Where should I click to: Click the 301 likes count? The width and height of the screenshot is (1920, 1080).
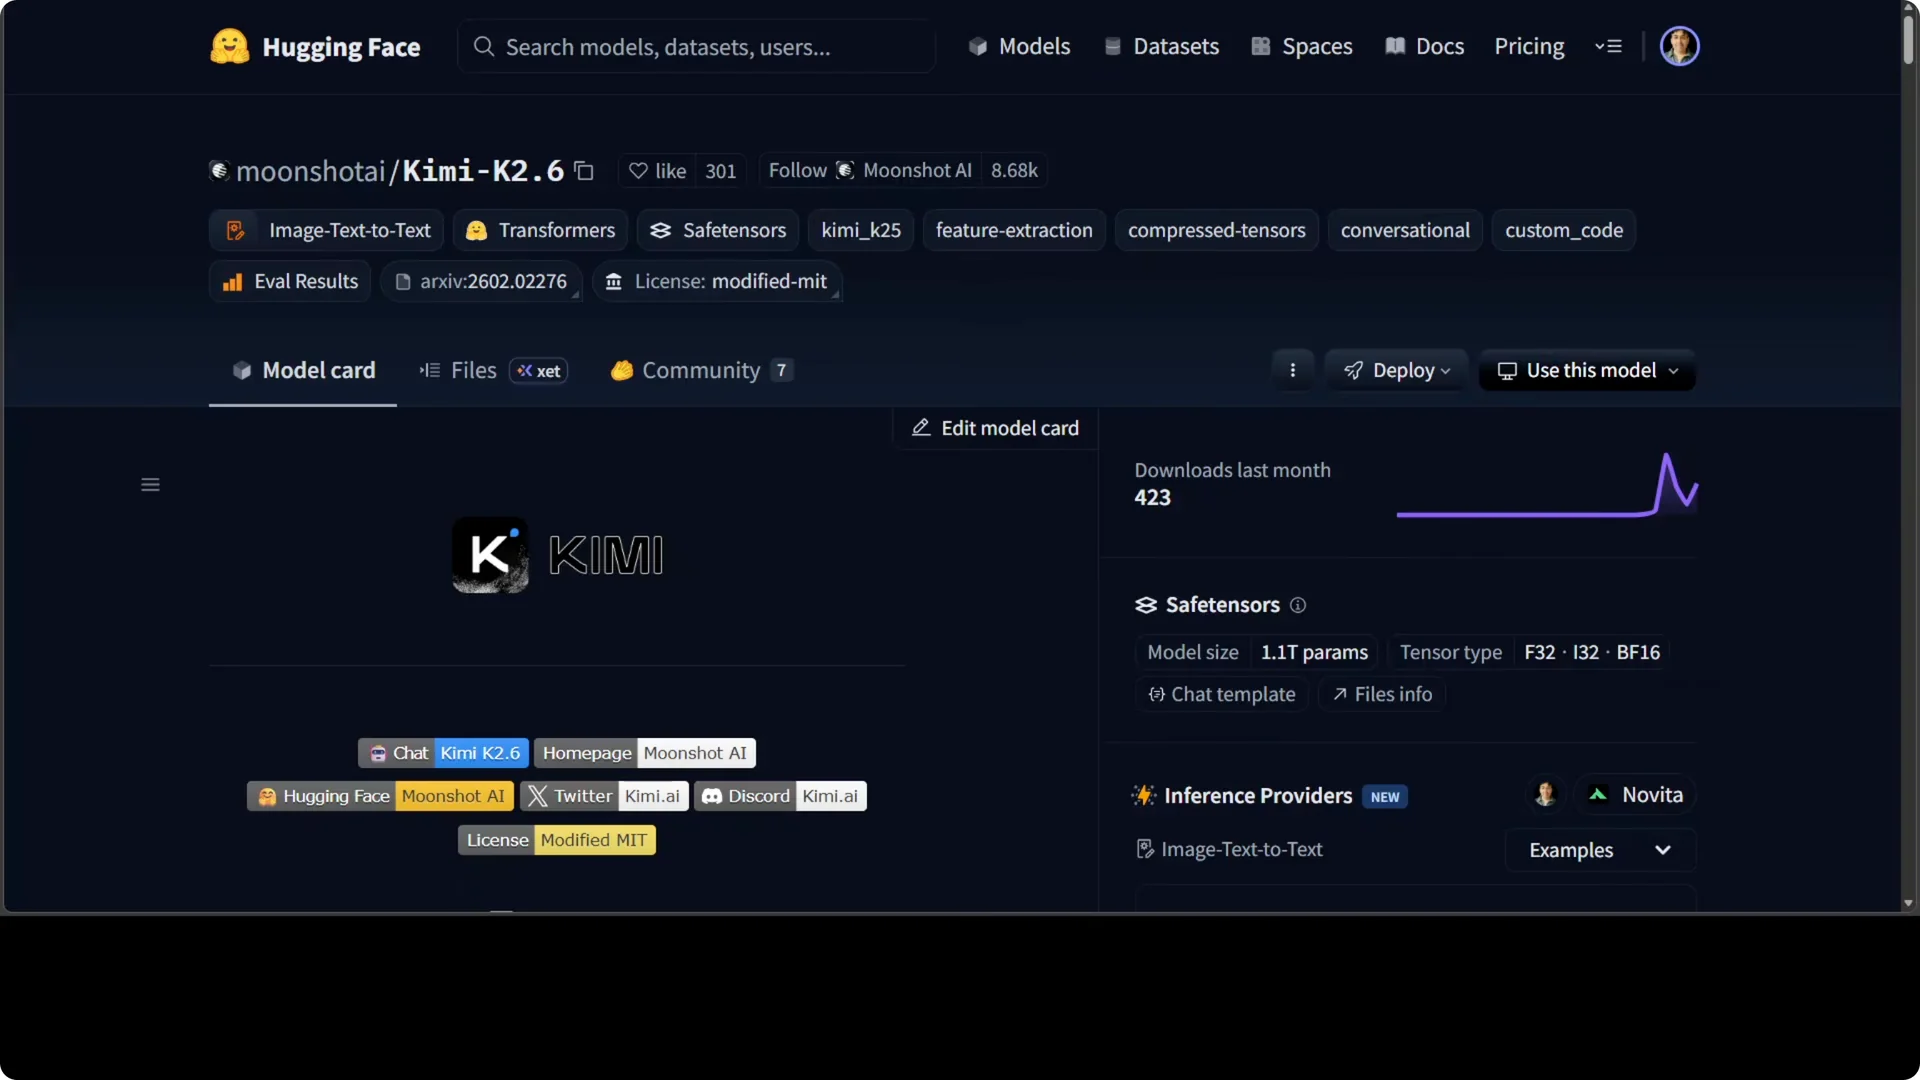click(x=720, y=171)
